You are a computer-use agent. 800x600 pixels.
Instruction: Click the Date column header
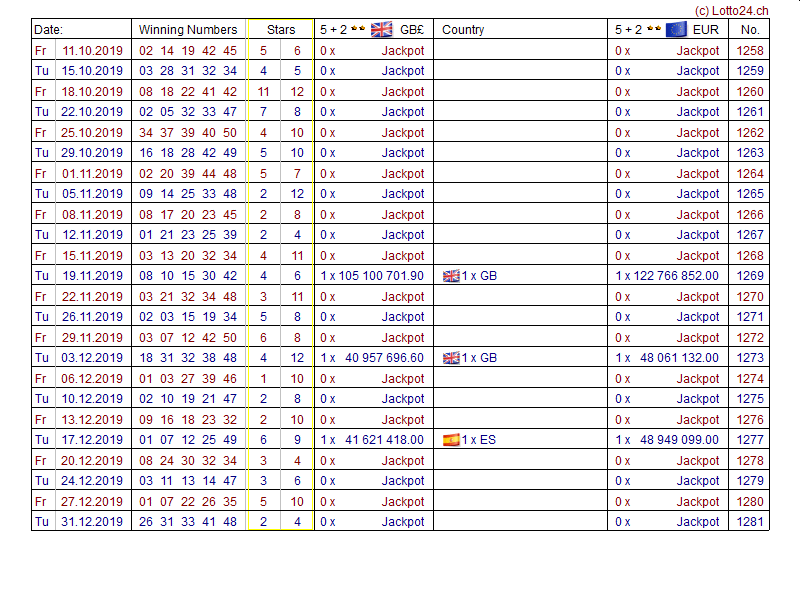[x=49, y=30]
